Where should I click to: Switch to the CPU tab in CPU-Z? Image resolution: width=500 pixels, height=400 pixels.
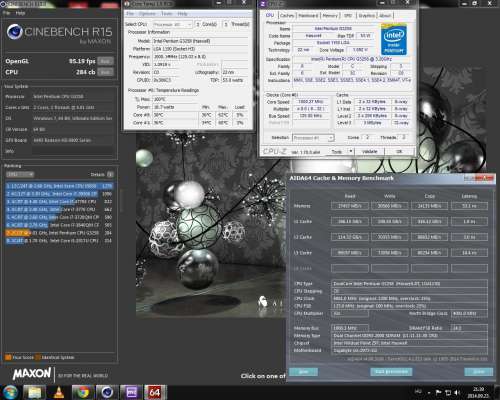270,15
